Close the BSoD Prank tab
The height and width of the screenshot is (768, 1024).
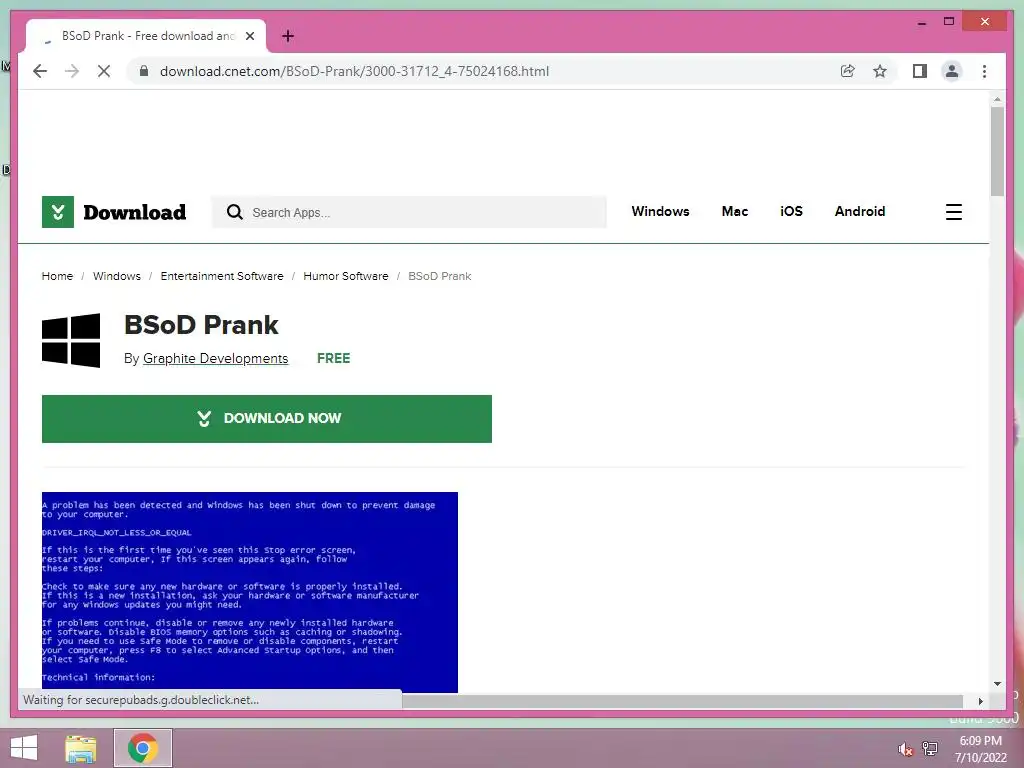click(249, 36)
